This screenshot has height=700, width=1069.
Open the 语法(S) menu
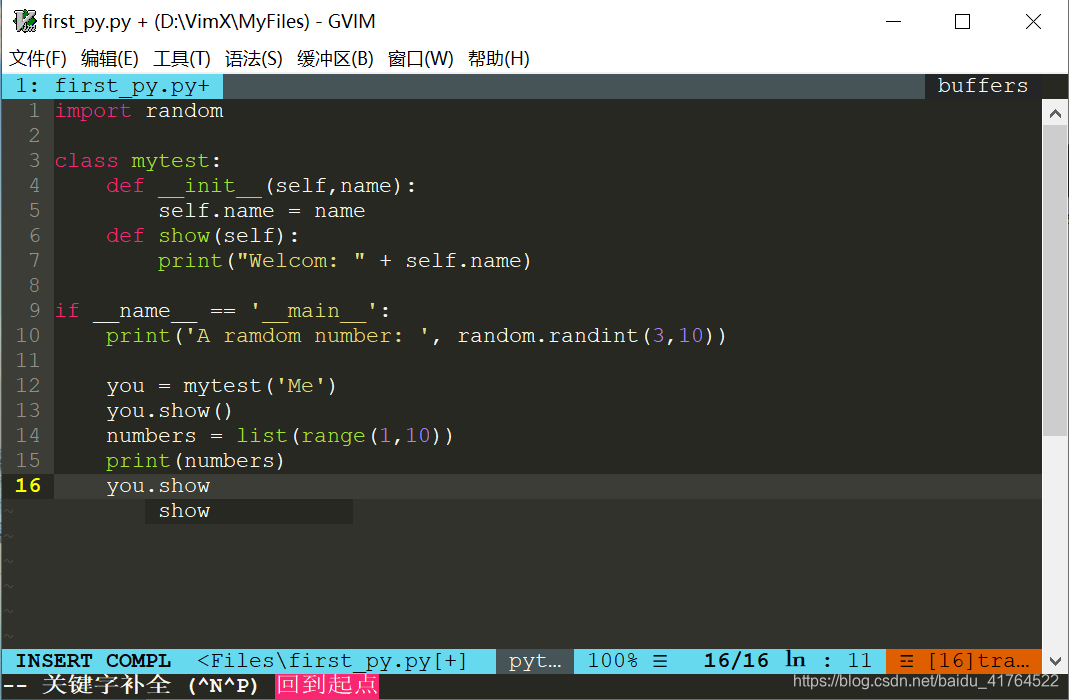[x=253, y=58]
